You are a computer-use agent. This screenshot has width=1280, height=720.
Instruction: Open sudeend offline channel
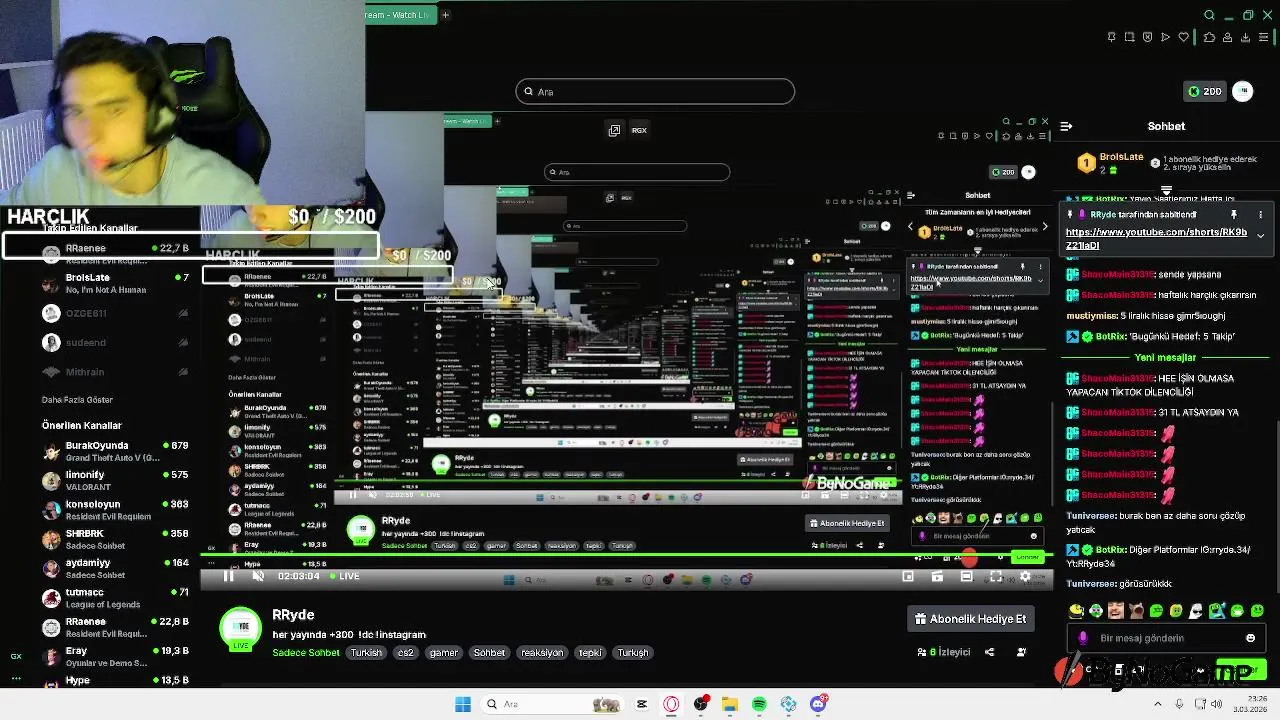click(116, 342)
